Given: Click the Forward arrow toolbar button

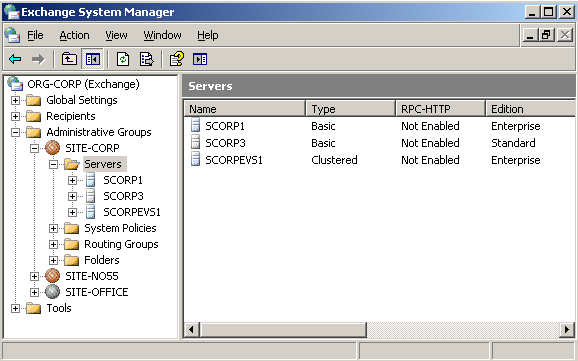Looking at the screenshot, I should pyautogui.click(x=38, y=59).
